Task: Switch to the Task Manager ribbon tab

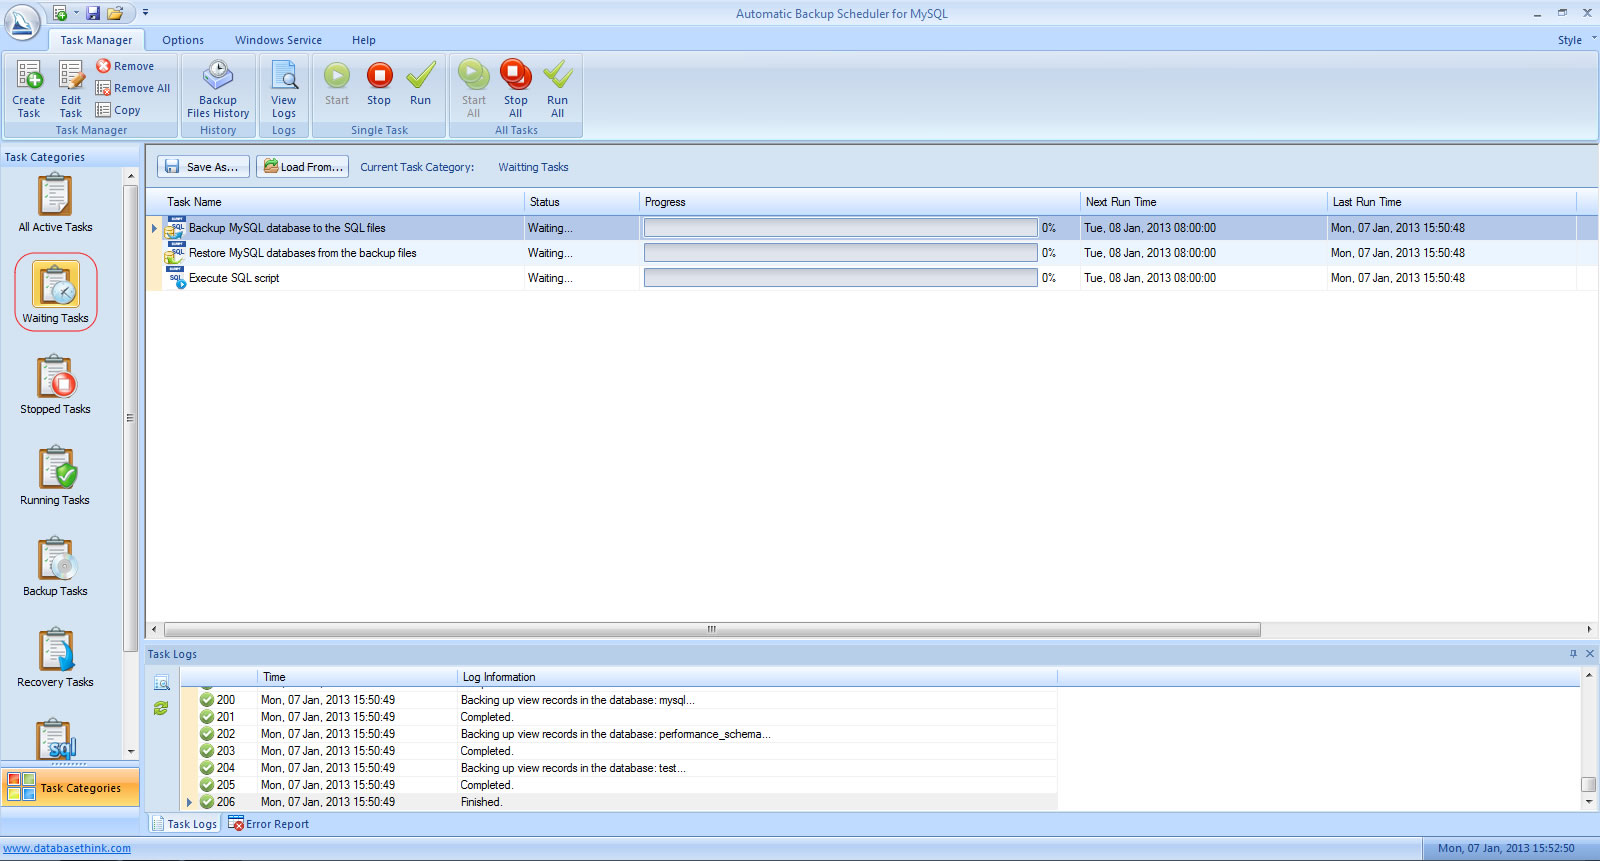Action: (x=96, y=40)
